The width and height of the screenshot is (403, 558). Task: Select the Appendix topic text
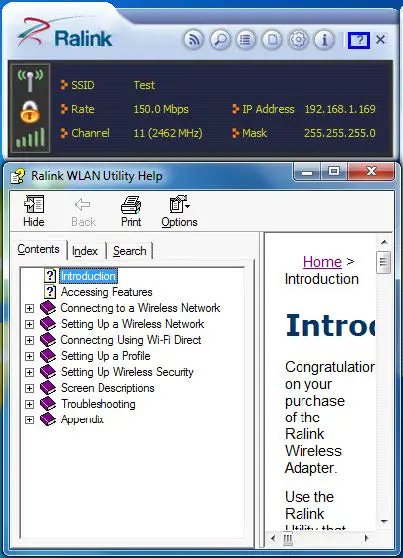pos(82,419)
